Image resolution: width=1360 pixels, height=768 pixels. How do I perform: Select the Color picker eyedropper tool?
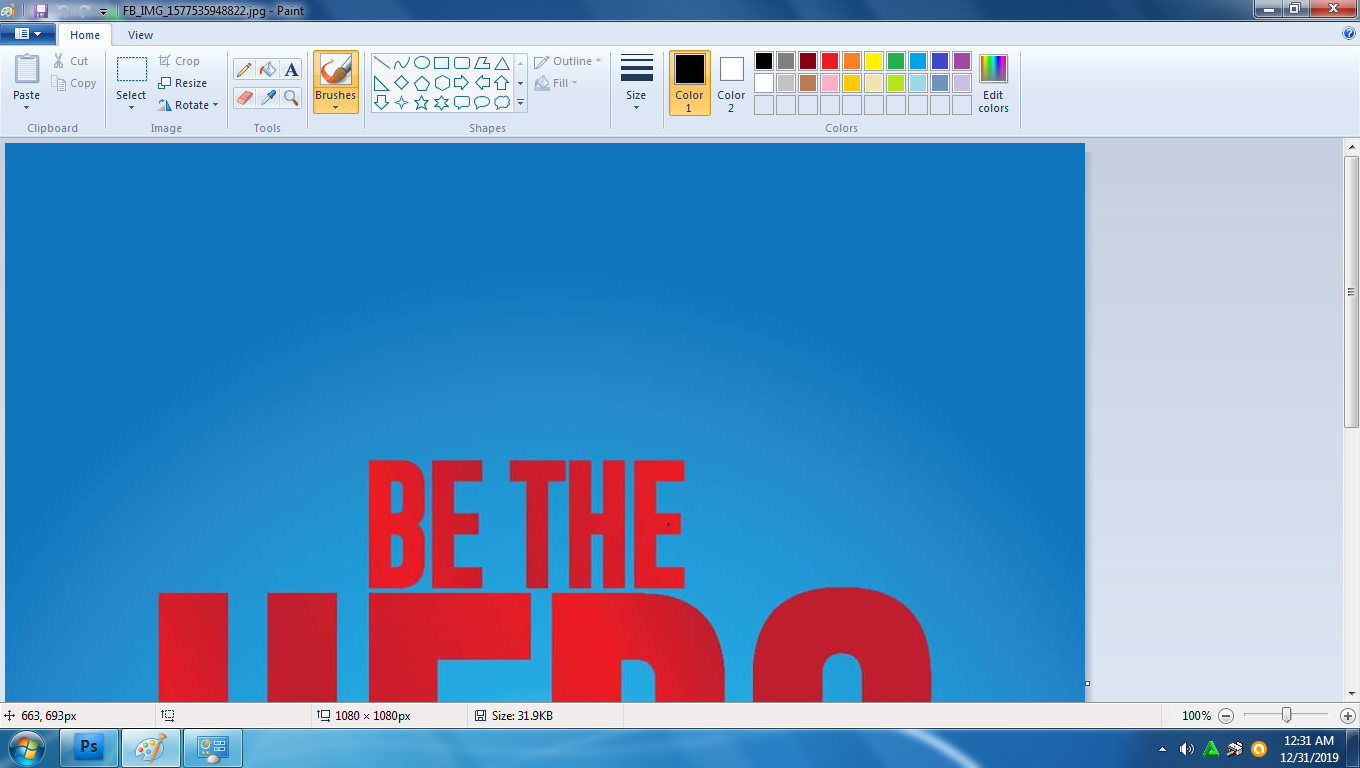tap(267, 97)
